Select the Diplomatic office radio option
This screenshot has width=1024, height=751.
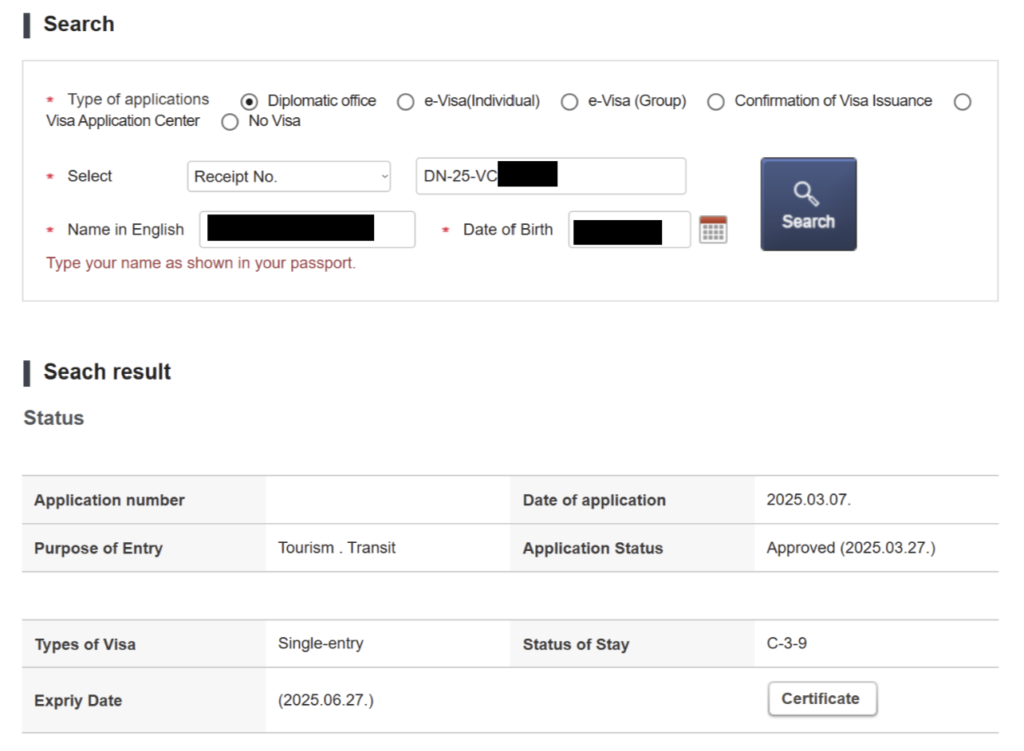[250, 102]
